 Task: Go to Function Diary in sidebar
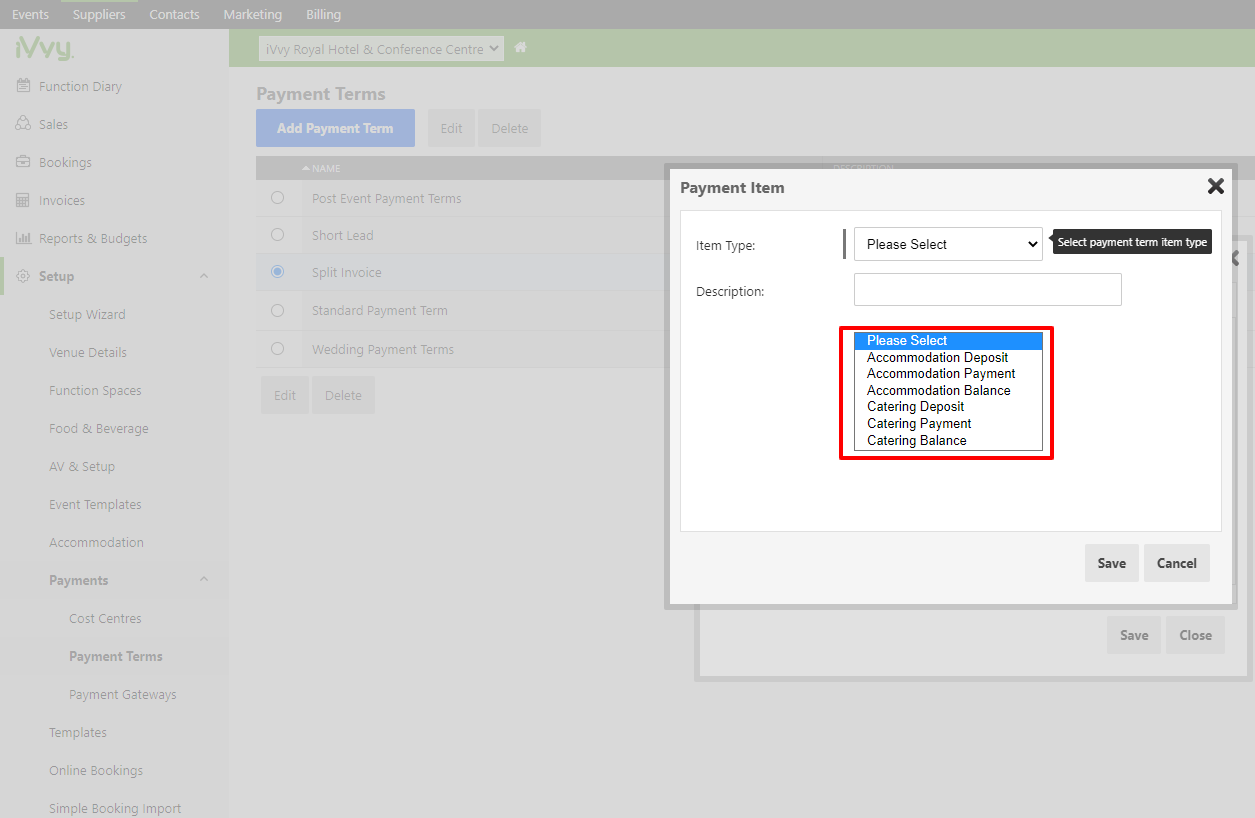tap(80, 86)
